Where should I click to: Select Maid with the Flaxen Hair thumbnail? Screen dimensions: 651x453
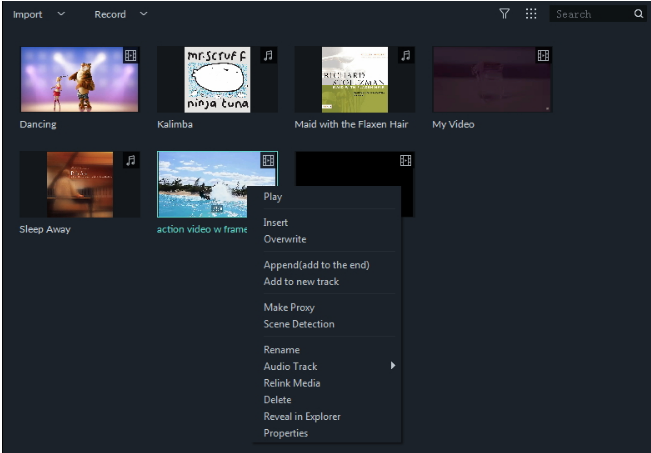tap(355, 79)
